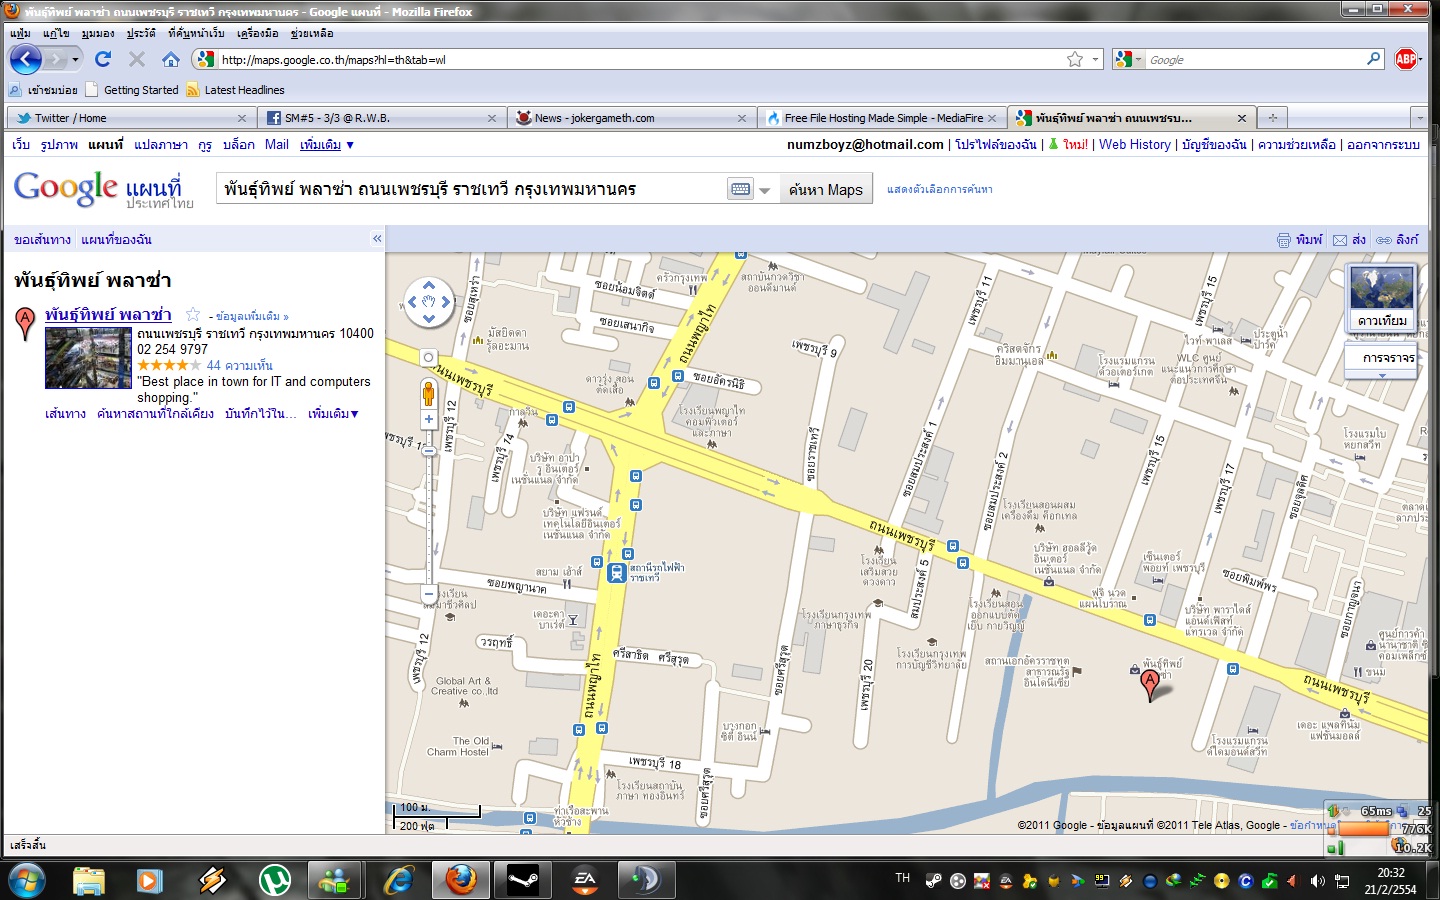Reload the current page

pyautogui.click(x=103, y=59)
